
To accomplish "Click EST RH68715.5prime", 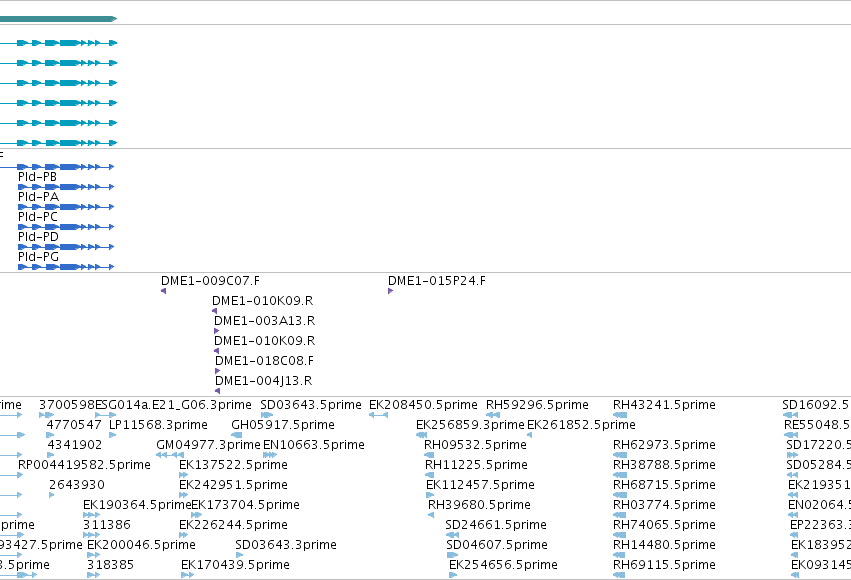I will pos(664,485).
